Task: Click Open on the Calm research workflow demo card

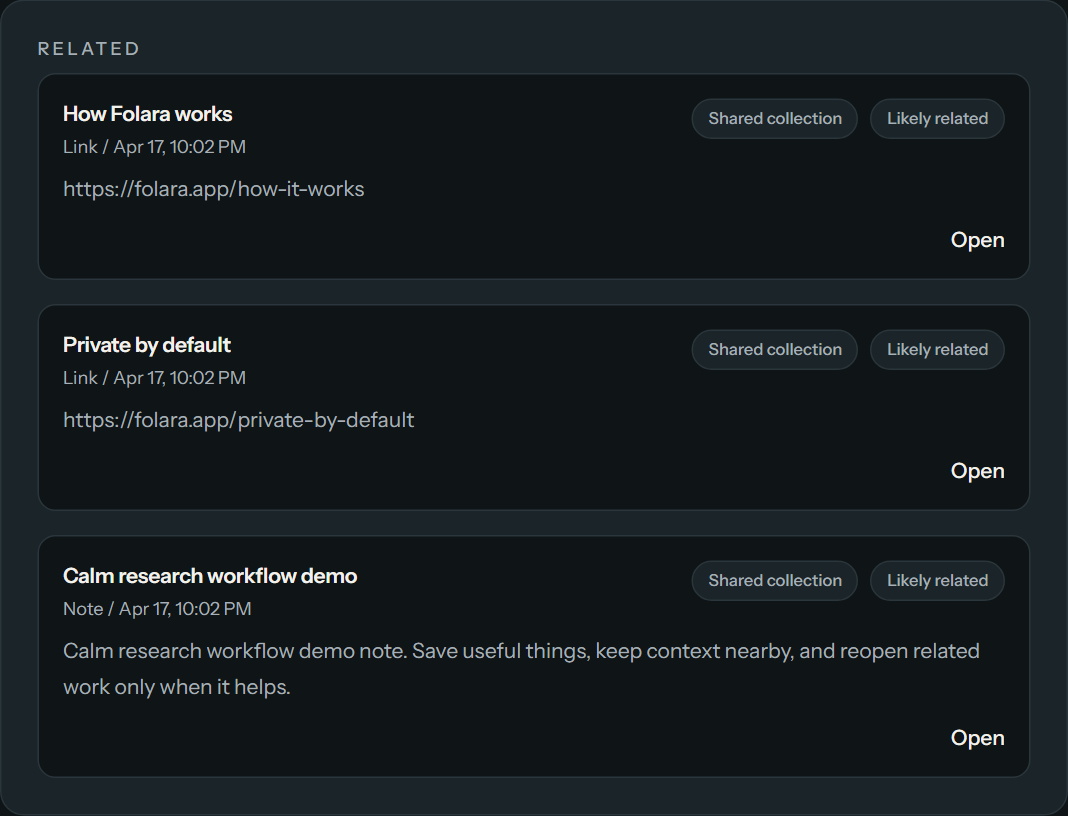Action: tap(977, 737)
